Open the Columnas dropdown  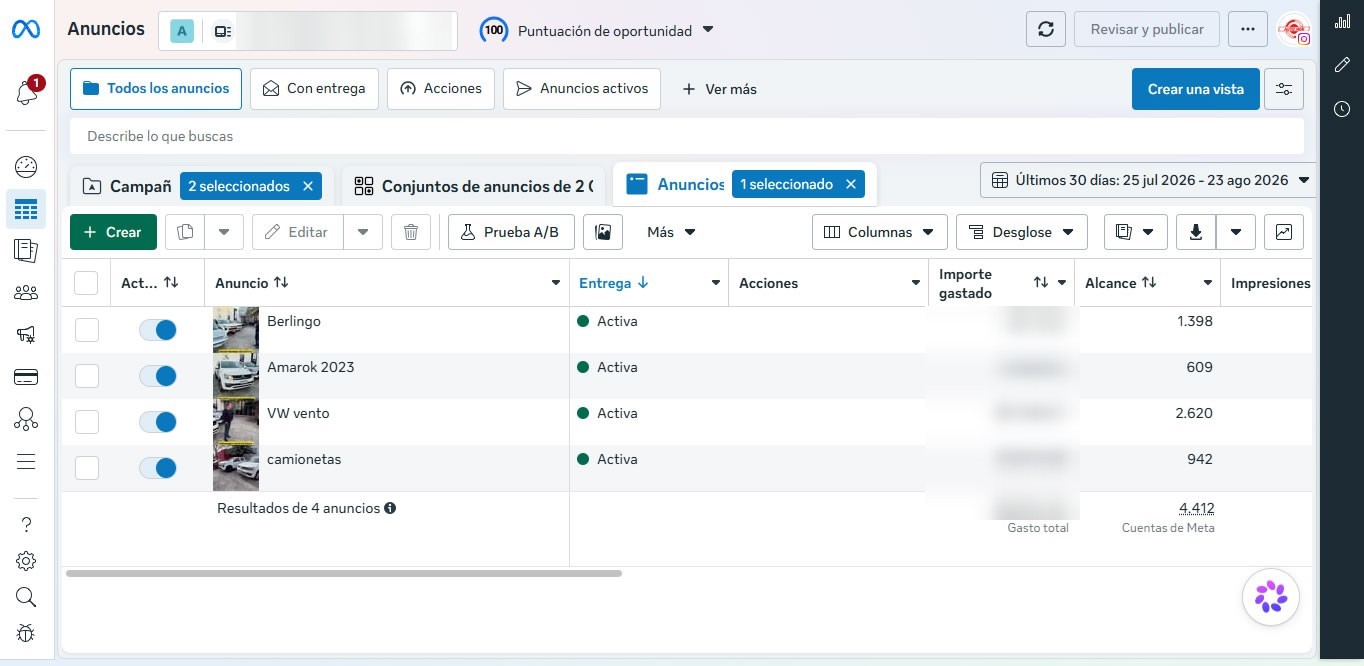(880, 232)
